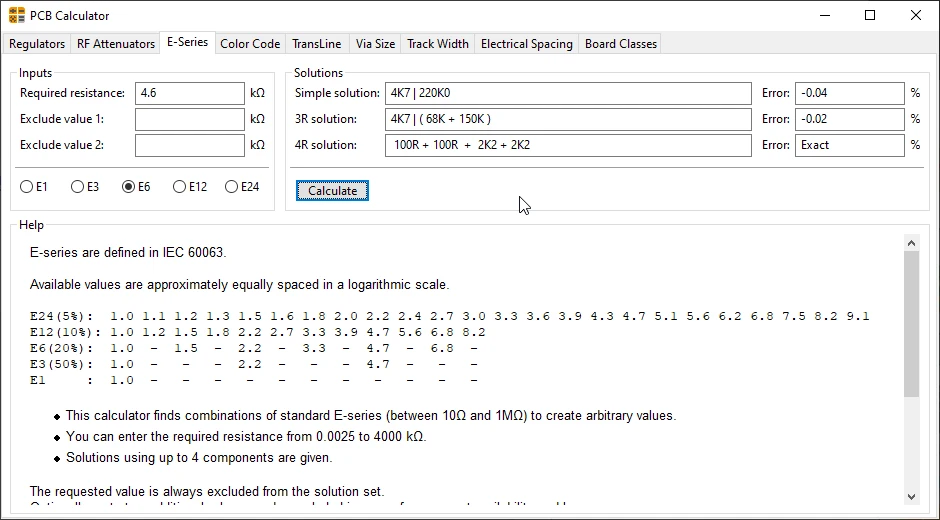This screenshot has height=520, width=940.
Task: Select the E1 series radio button
Action: [x=27, y=187]
